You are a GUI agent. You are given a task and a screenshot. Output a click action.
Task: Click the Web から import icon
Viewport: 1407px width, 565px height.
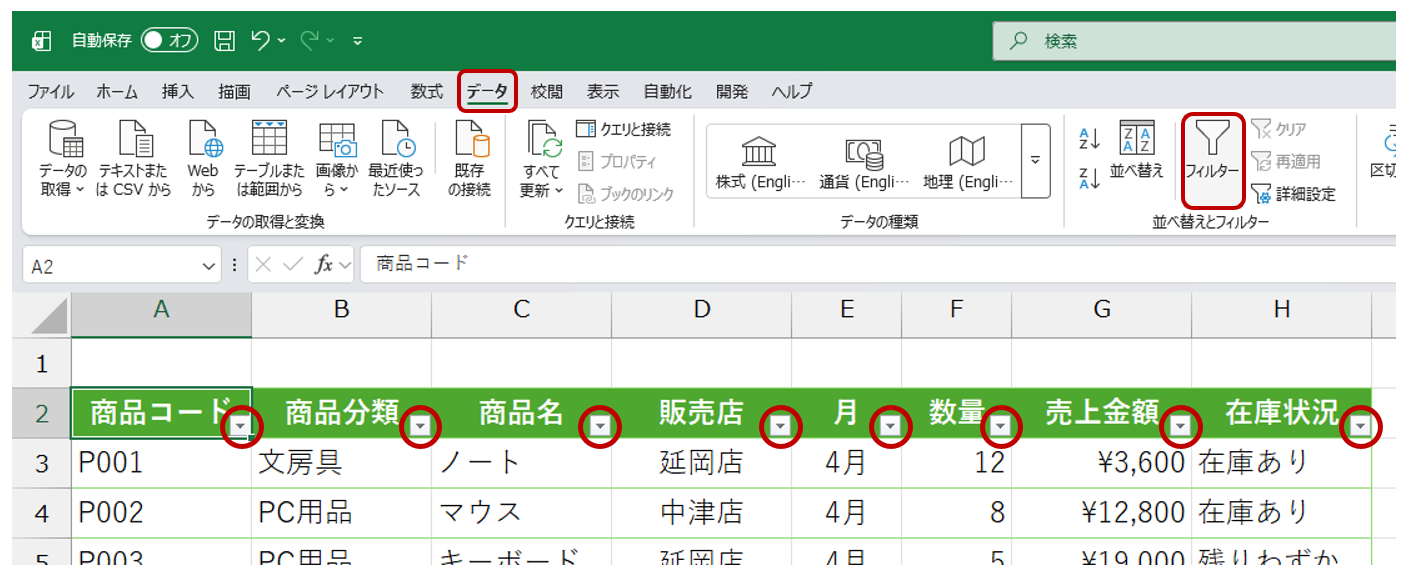(x=203, y=158)
